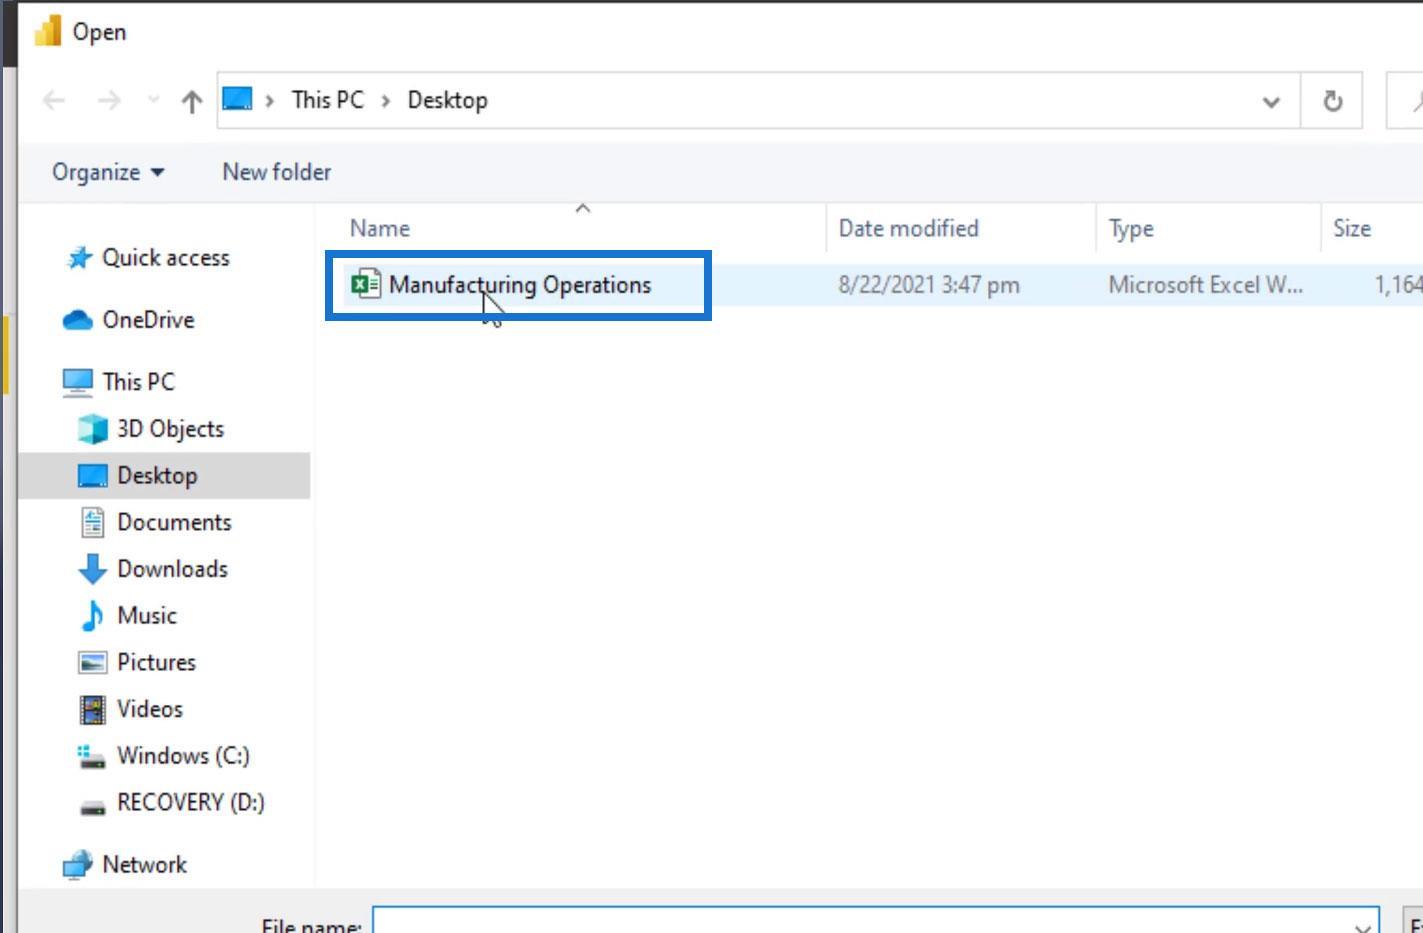This screenshot has height=933, width=1423.
Task: Click the Microsoft Excel W... type cell
Action: click(x=1205, y=285)
